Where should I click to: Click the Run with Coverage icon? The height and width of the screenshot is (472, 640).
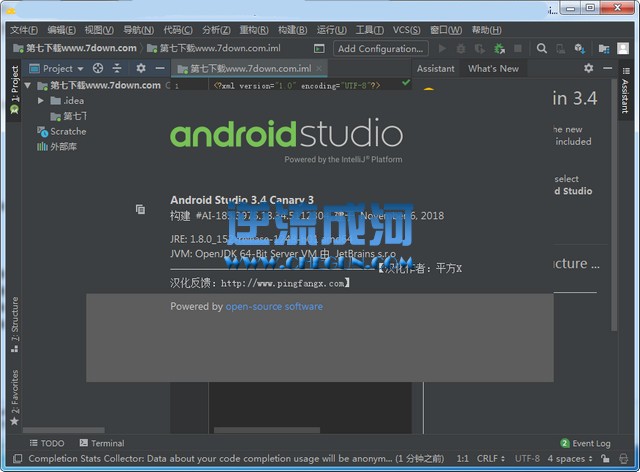pos(480,49)
